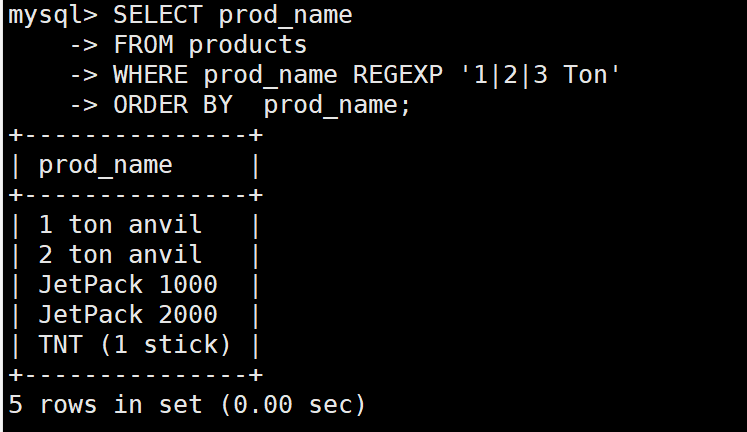Click the '1 ton anvil' result row

(x=120, y=225)
